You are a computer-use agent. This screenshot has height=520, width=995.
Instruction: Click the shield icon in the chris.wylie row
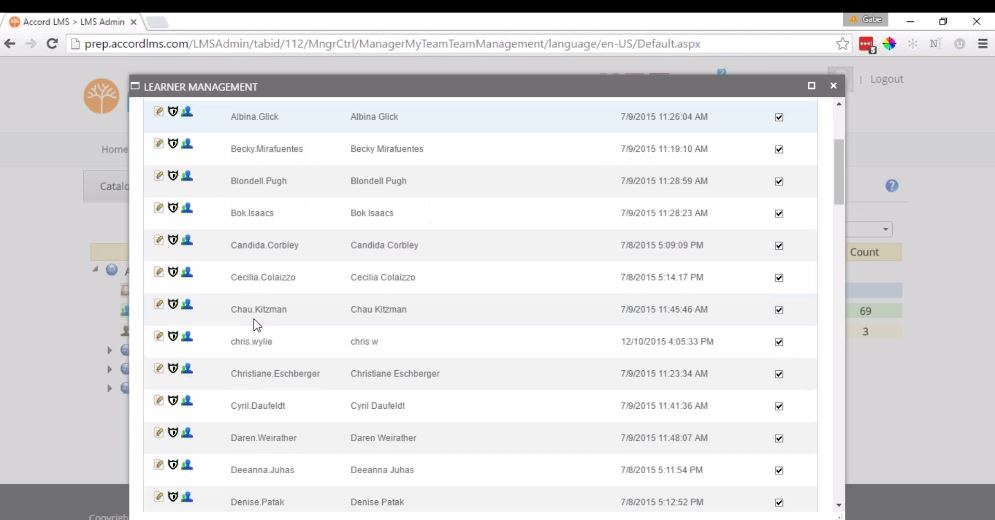(x=172, y=336)
